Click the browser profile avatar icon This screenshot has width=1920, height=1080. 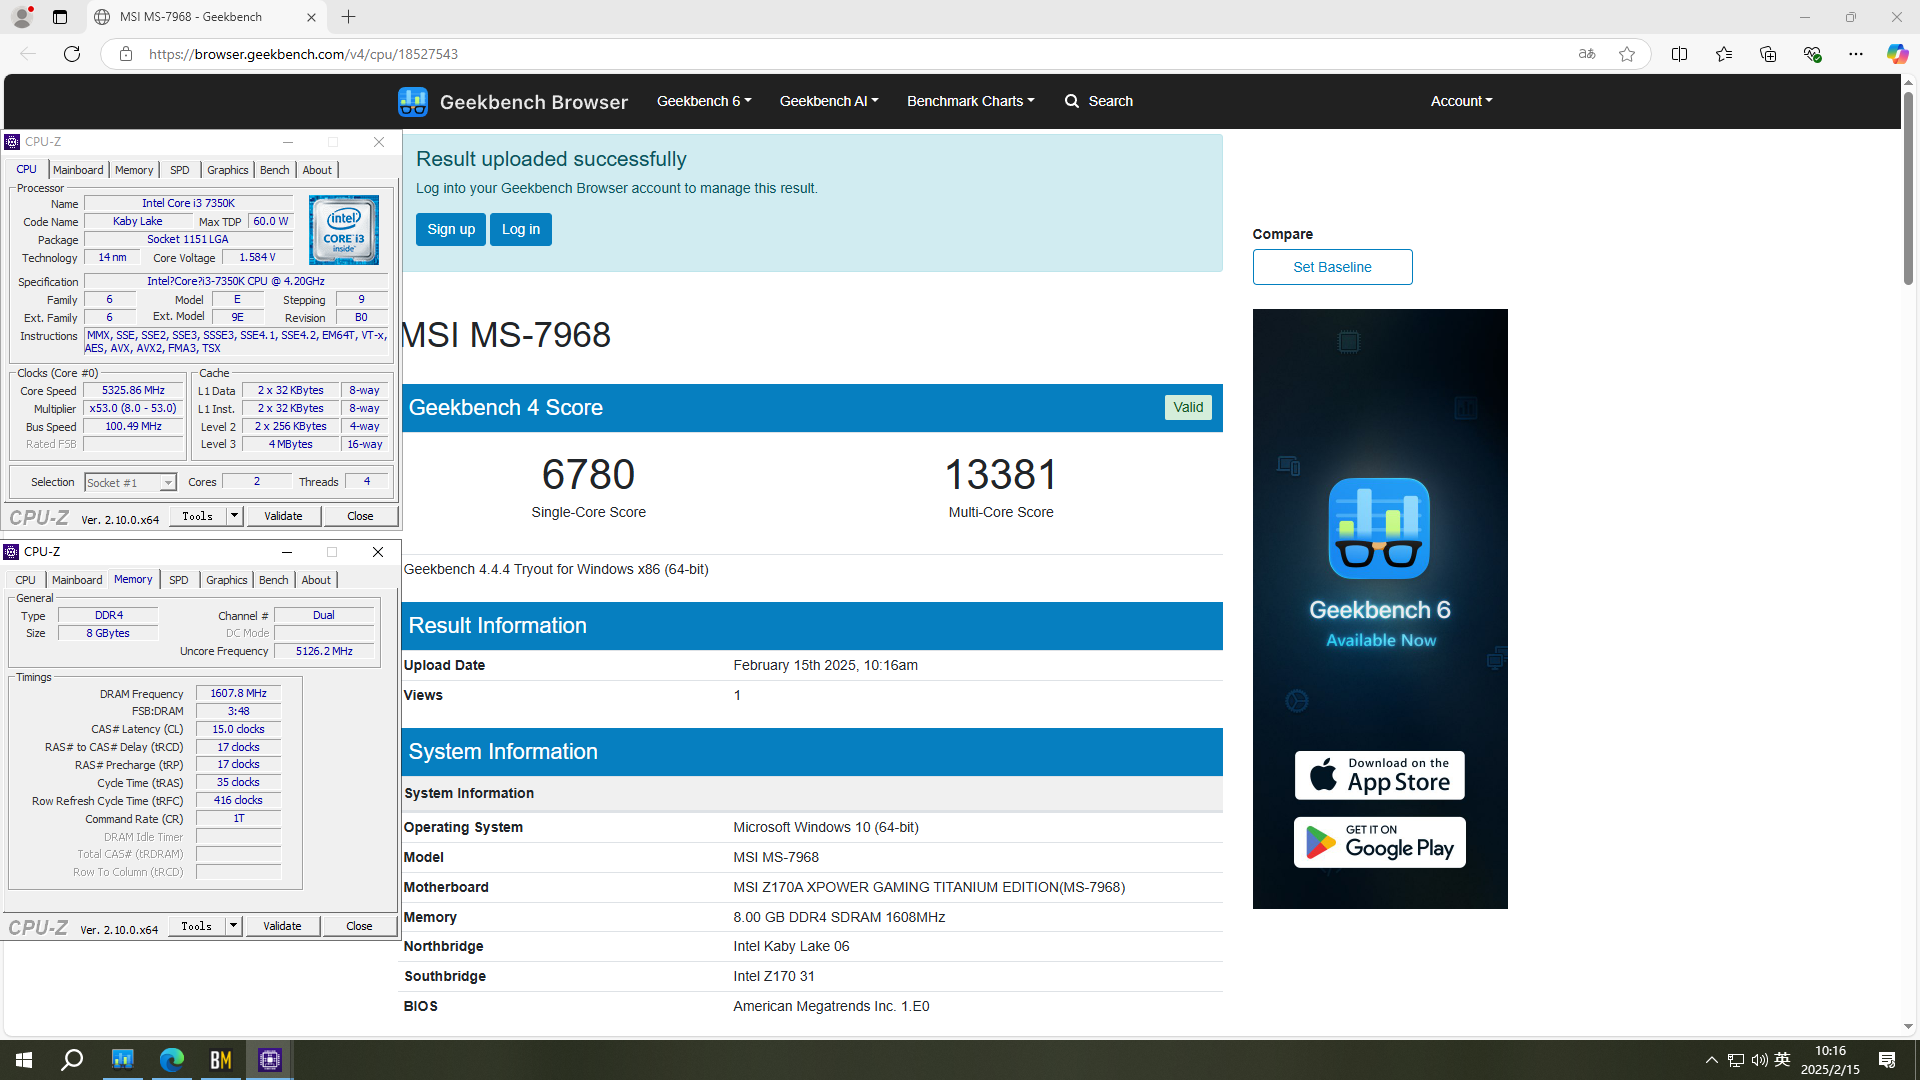click(22, 17)
